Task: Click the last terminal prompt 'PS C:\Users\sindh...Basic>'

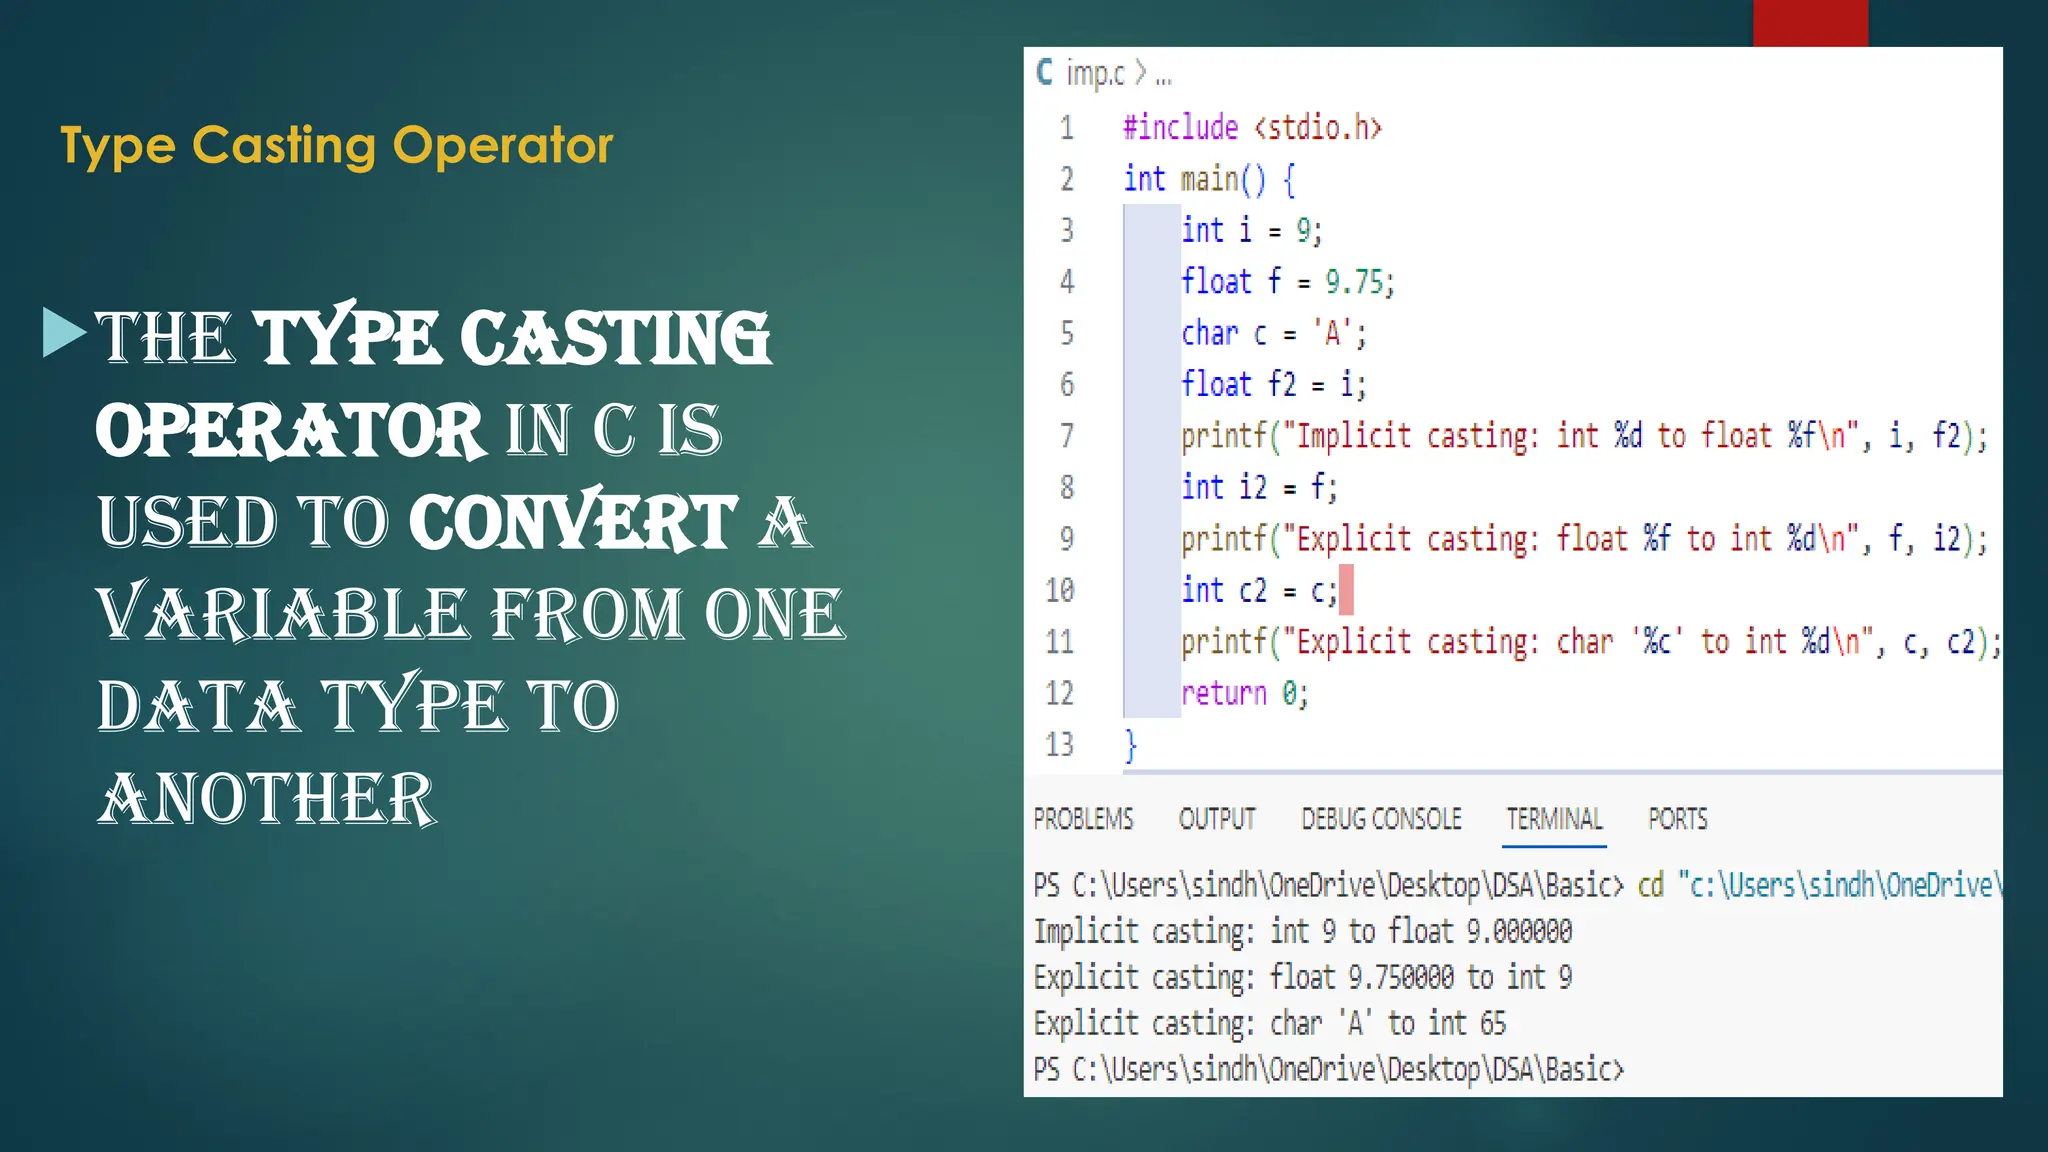Action: [1329, 1069]
